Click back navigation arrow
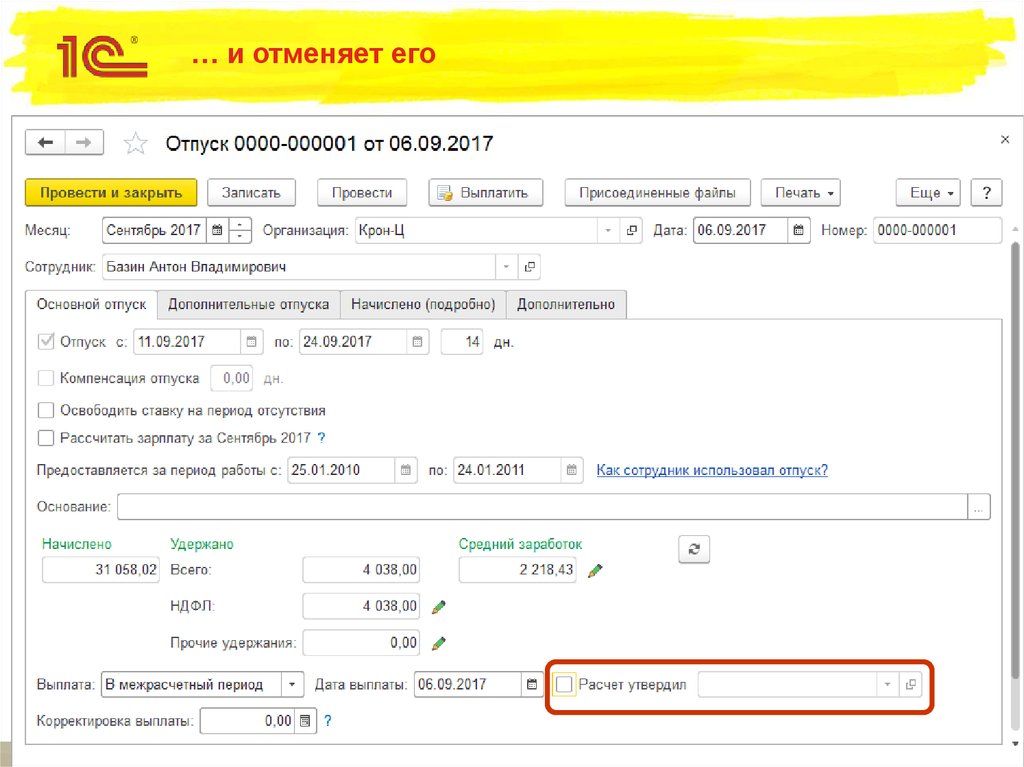The height and width of the screenshot is (767, 1024). tap(45, 142)
